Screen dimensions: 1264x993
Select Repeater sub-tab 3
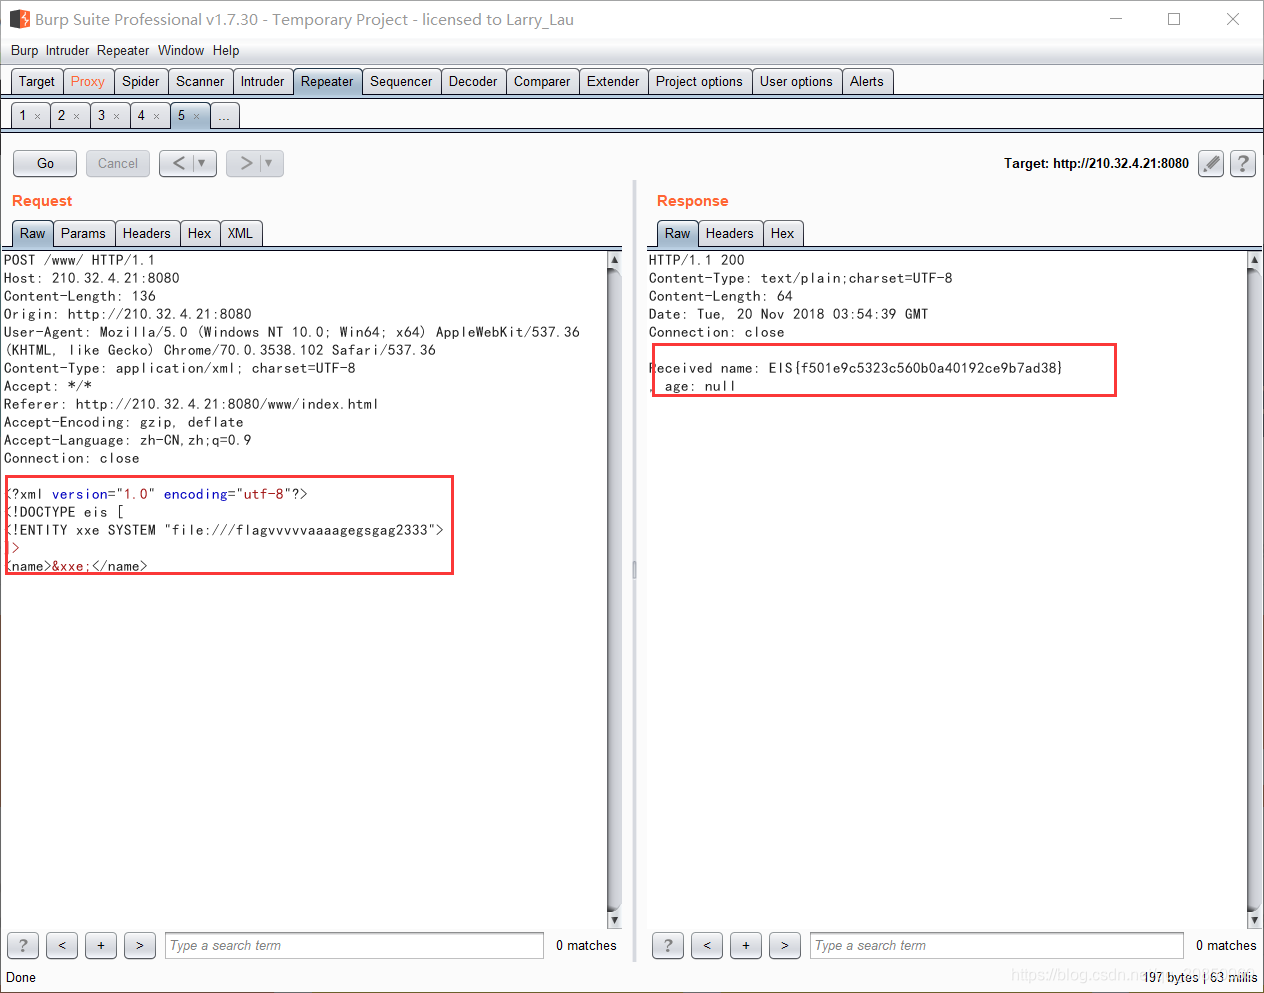101,116
